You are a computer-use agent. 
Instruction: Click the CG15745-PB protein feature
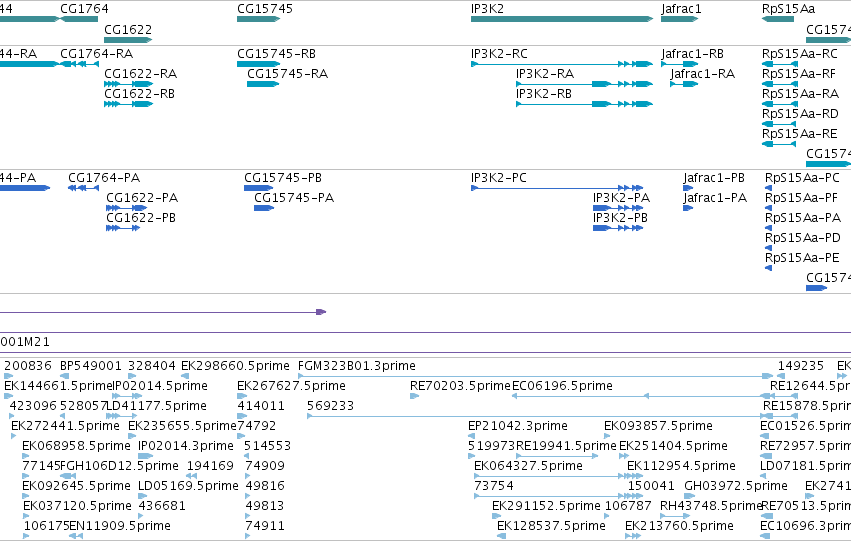258,188
